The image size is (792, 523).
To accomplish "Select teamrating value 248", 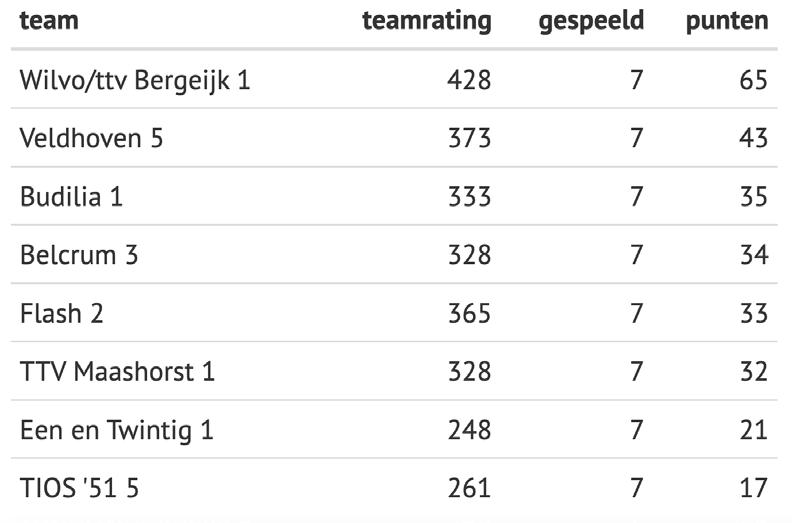I will click(469, 430).
